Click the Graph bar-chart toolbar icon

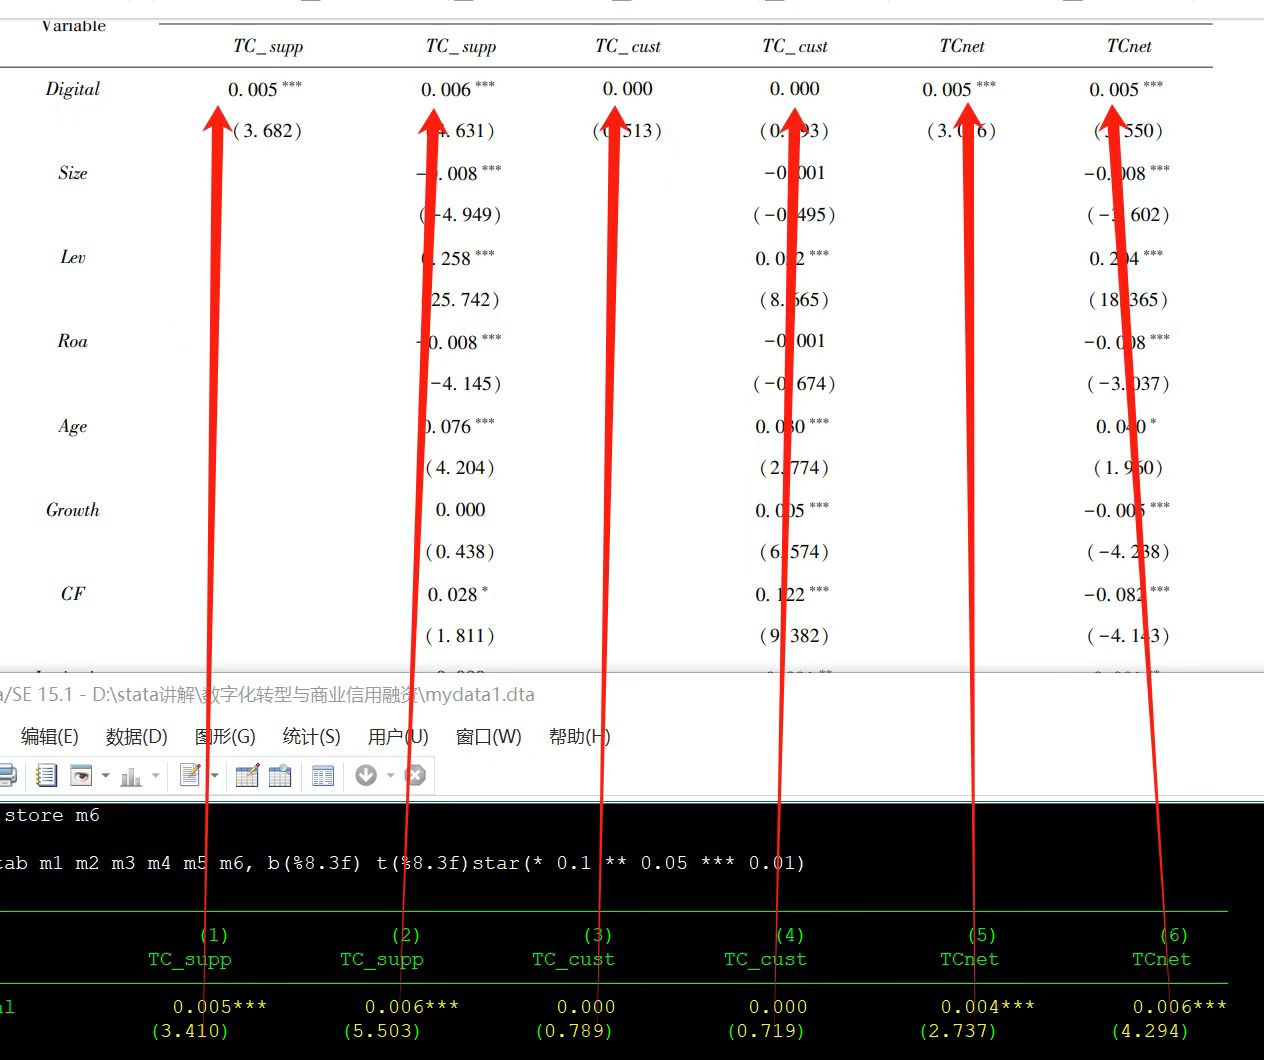pyautogui.click(x=131, y=776)
